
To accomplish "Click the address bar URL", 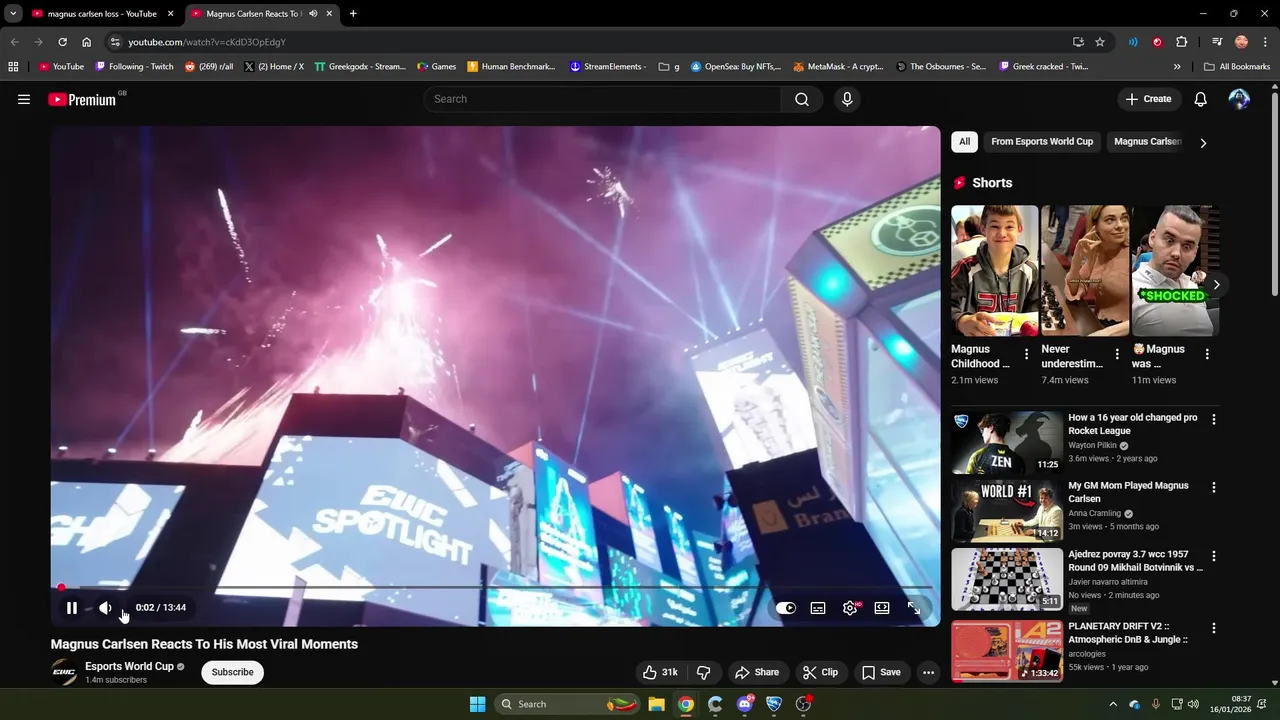I will coord(207,42).
